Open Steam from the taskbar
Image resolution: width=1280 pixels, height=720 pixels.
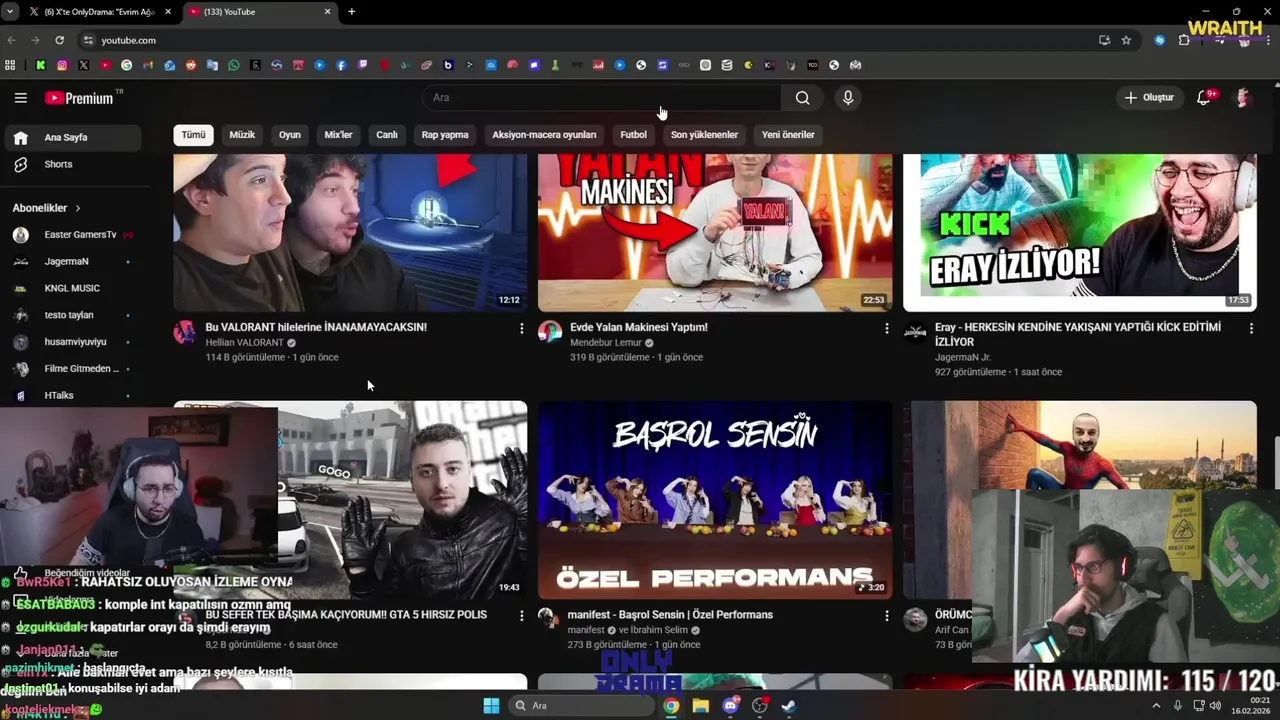789,706
